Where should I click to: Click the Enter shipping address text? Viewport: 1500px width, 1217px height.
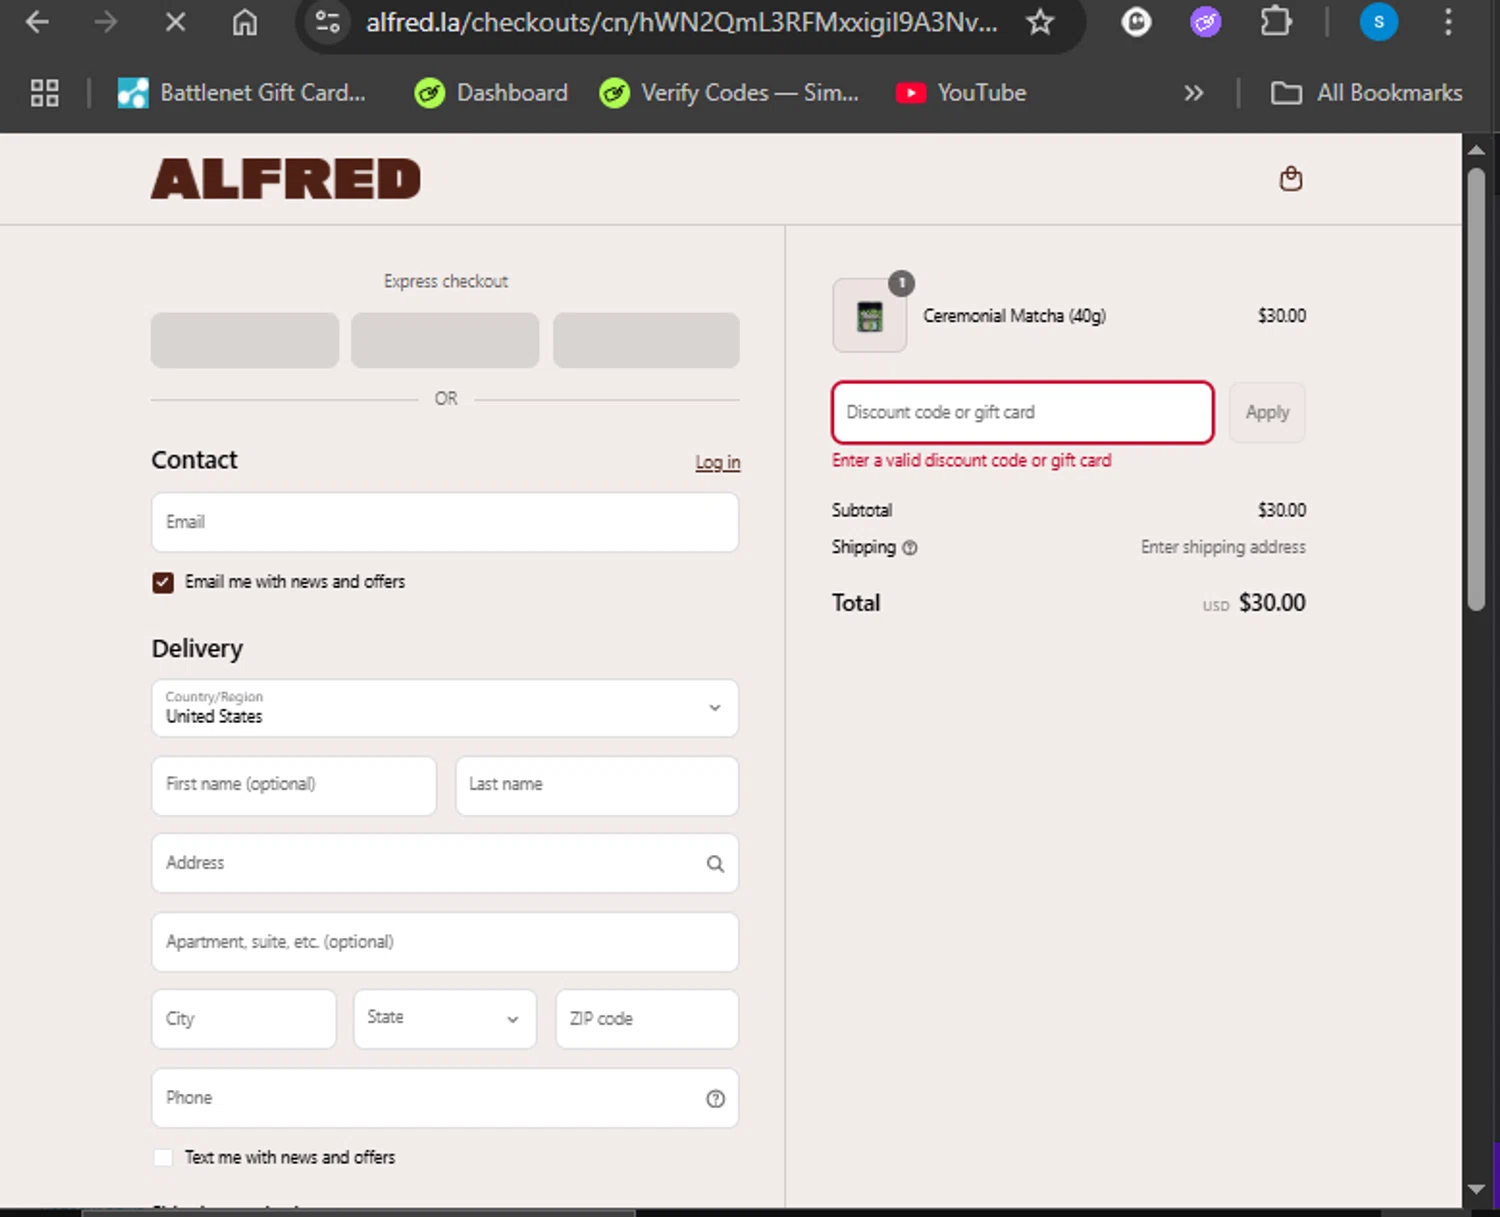pyautogui.click(x=1223, y=547)
